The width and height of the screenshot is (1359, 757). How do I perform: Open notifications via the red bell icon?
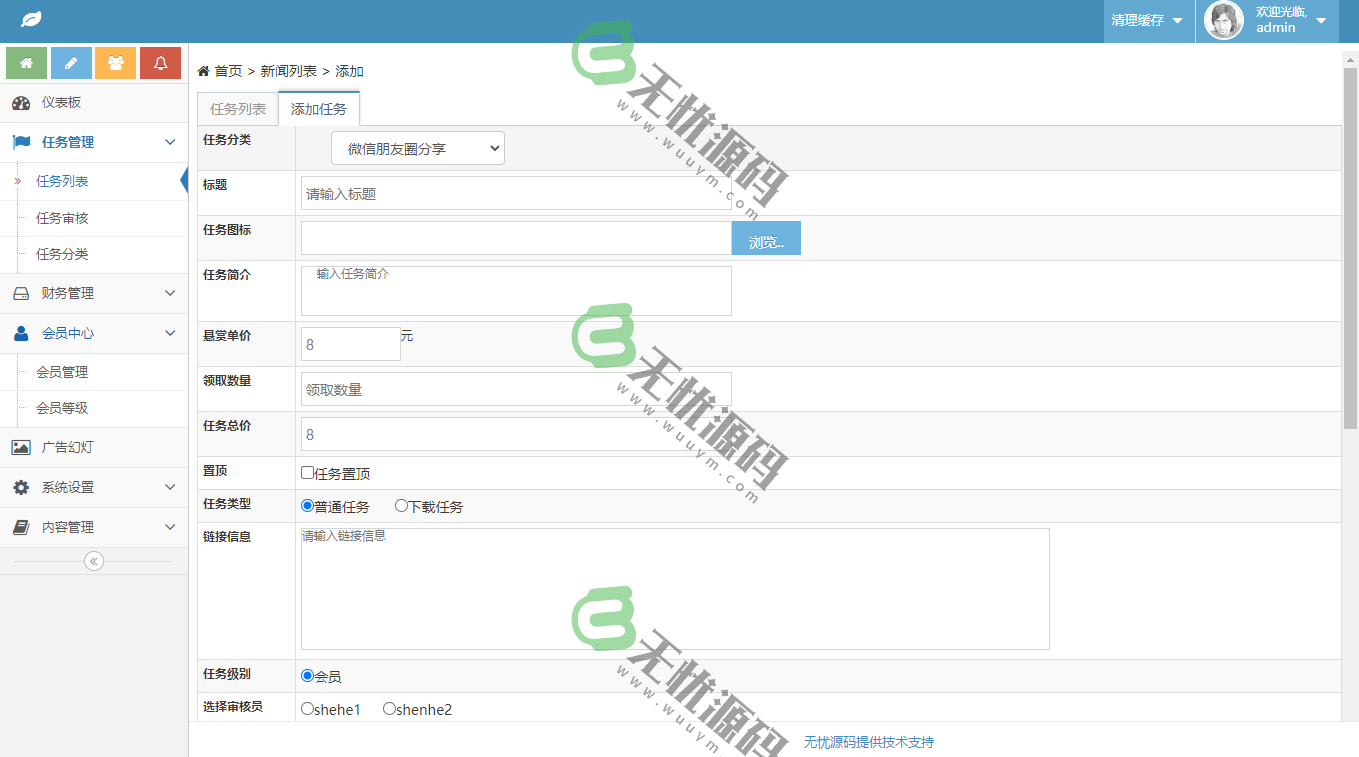[160, 62]
